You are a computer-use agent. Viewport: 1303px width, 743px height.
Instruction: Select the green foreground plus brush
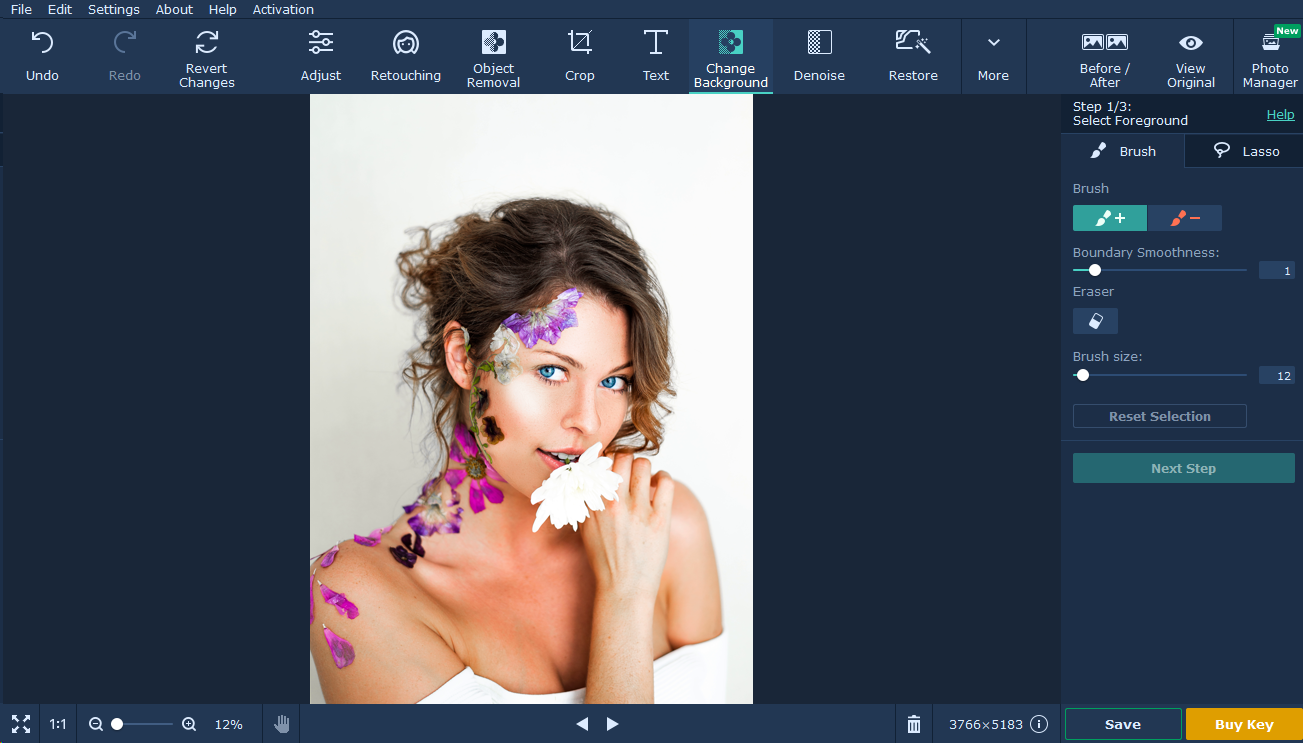(1110, 218)
